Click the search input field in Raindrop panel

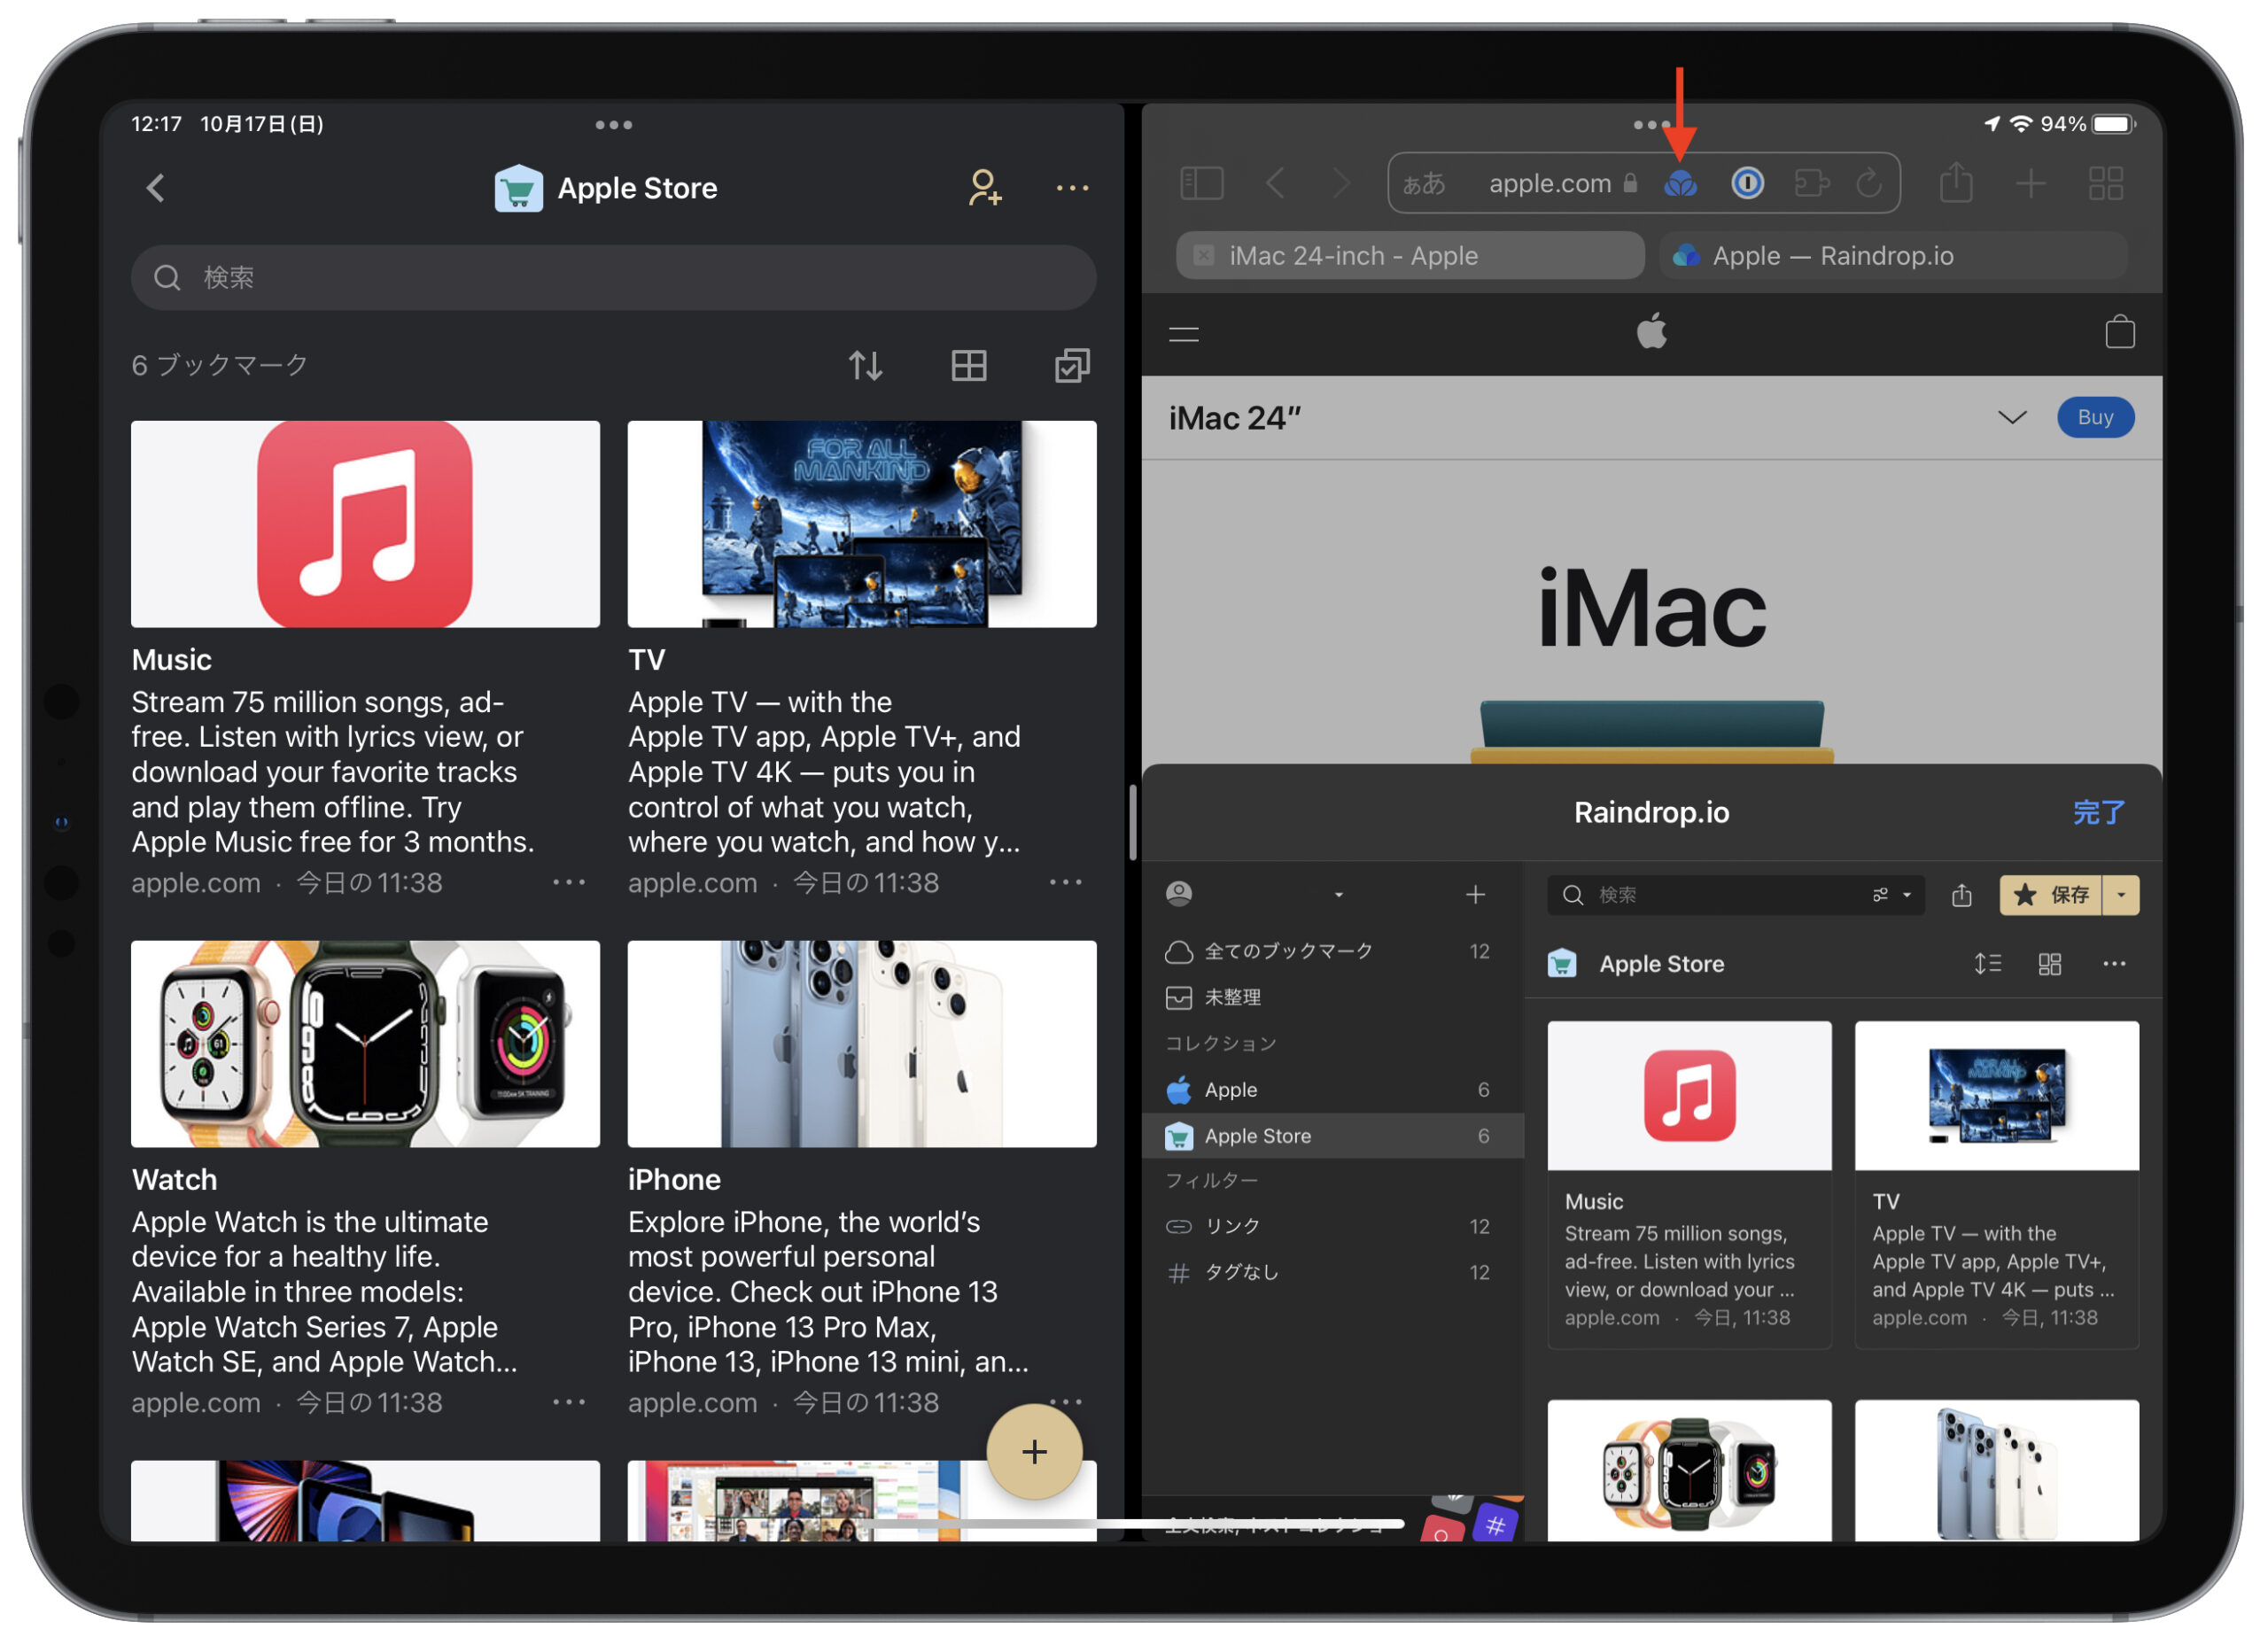1726,895
